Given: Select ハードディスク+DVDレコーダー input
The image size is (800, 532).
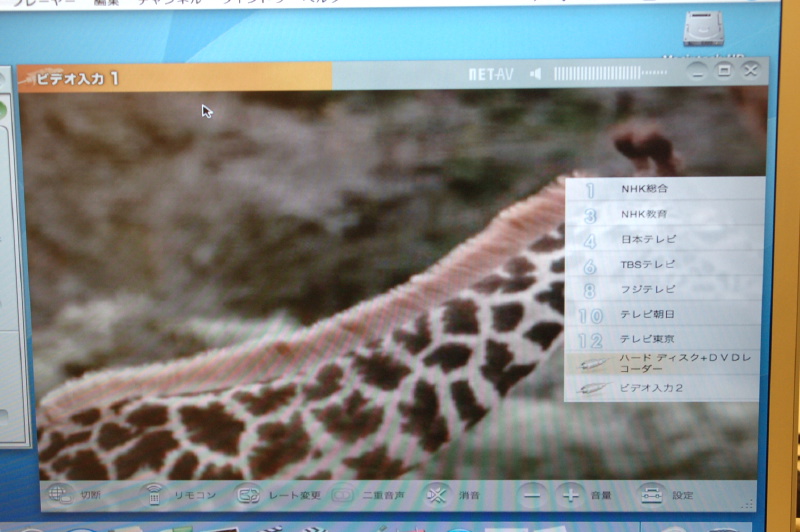Looking at the screenshot, I should click(x=664, y=363).
